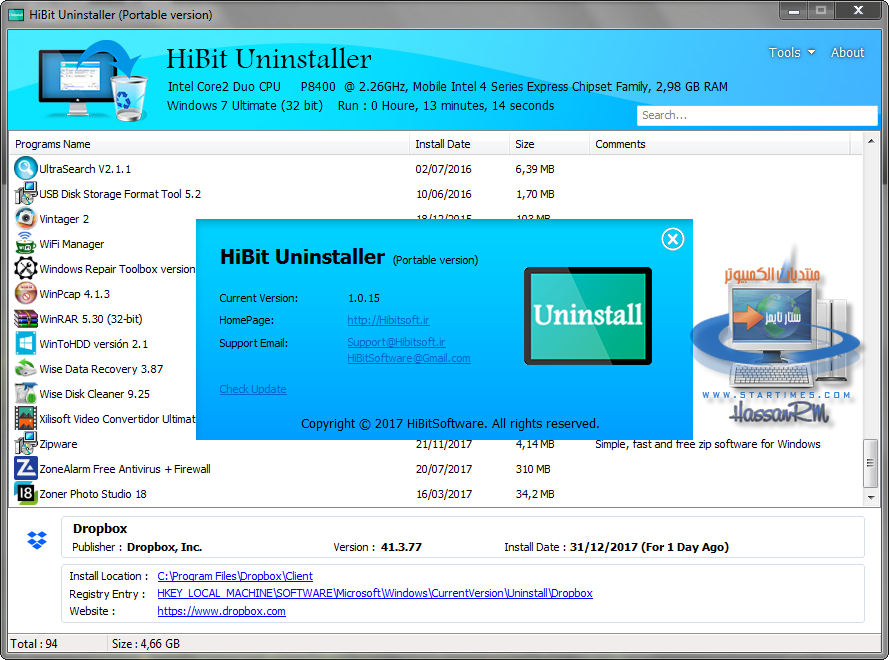Select the Vintager 2 program icon

point(25,218)
